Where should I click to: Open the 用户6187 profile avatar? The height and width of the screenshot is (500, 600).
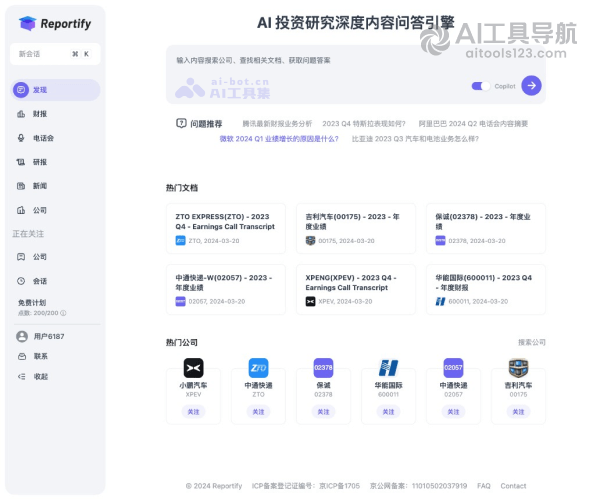[x=22, y=336]
